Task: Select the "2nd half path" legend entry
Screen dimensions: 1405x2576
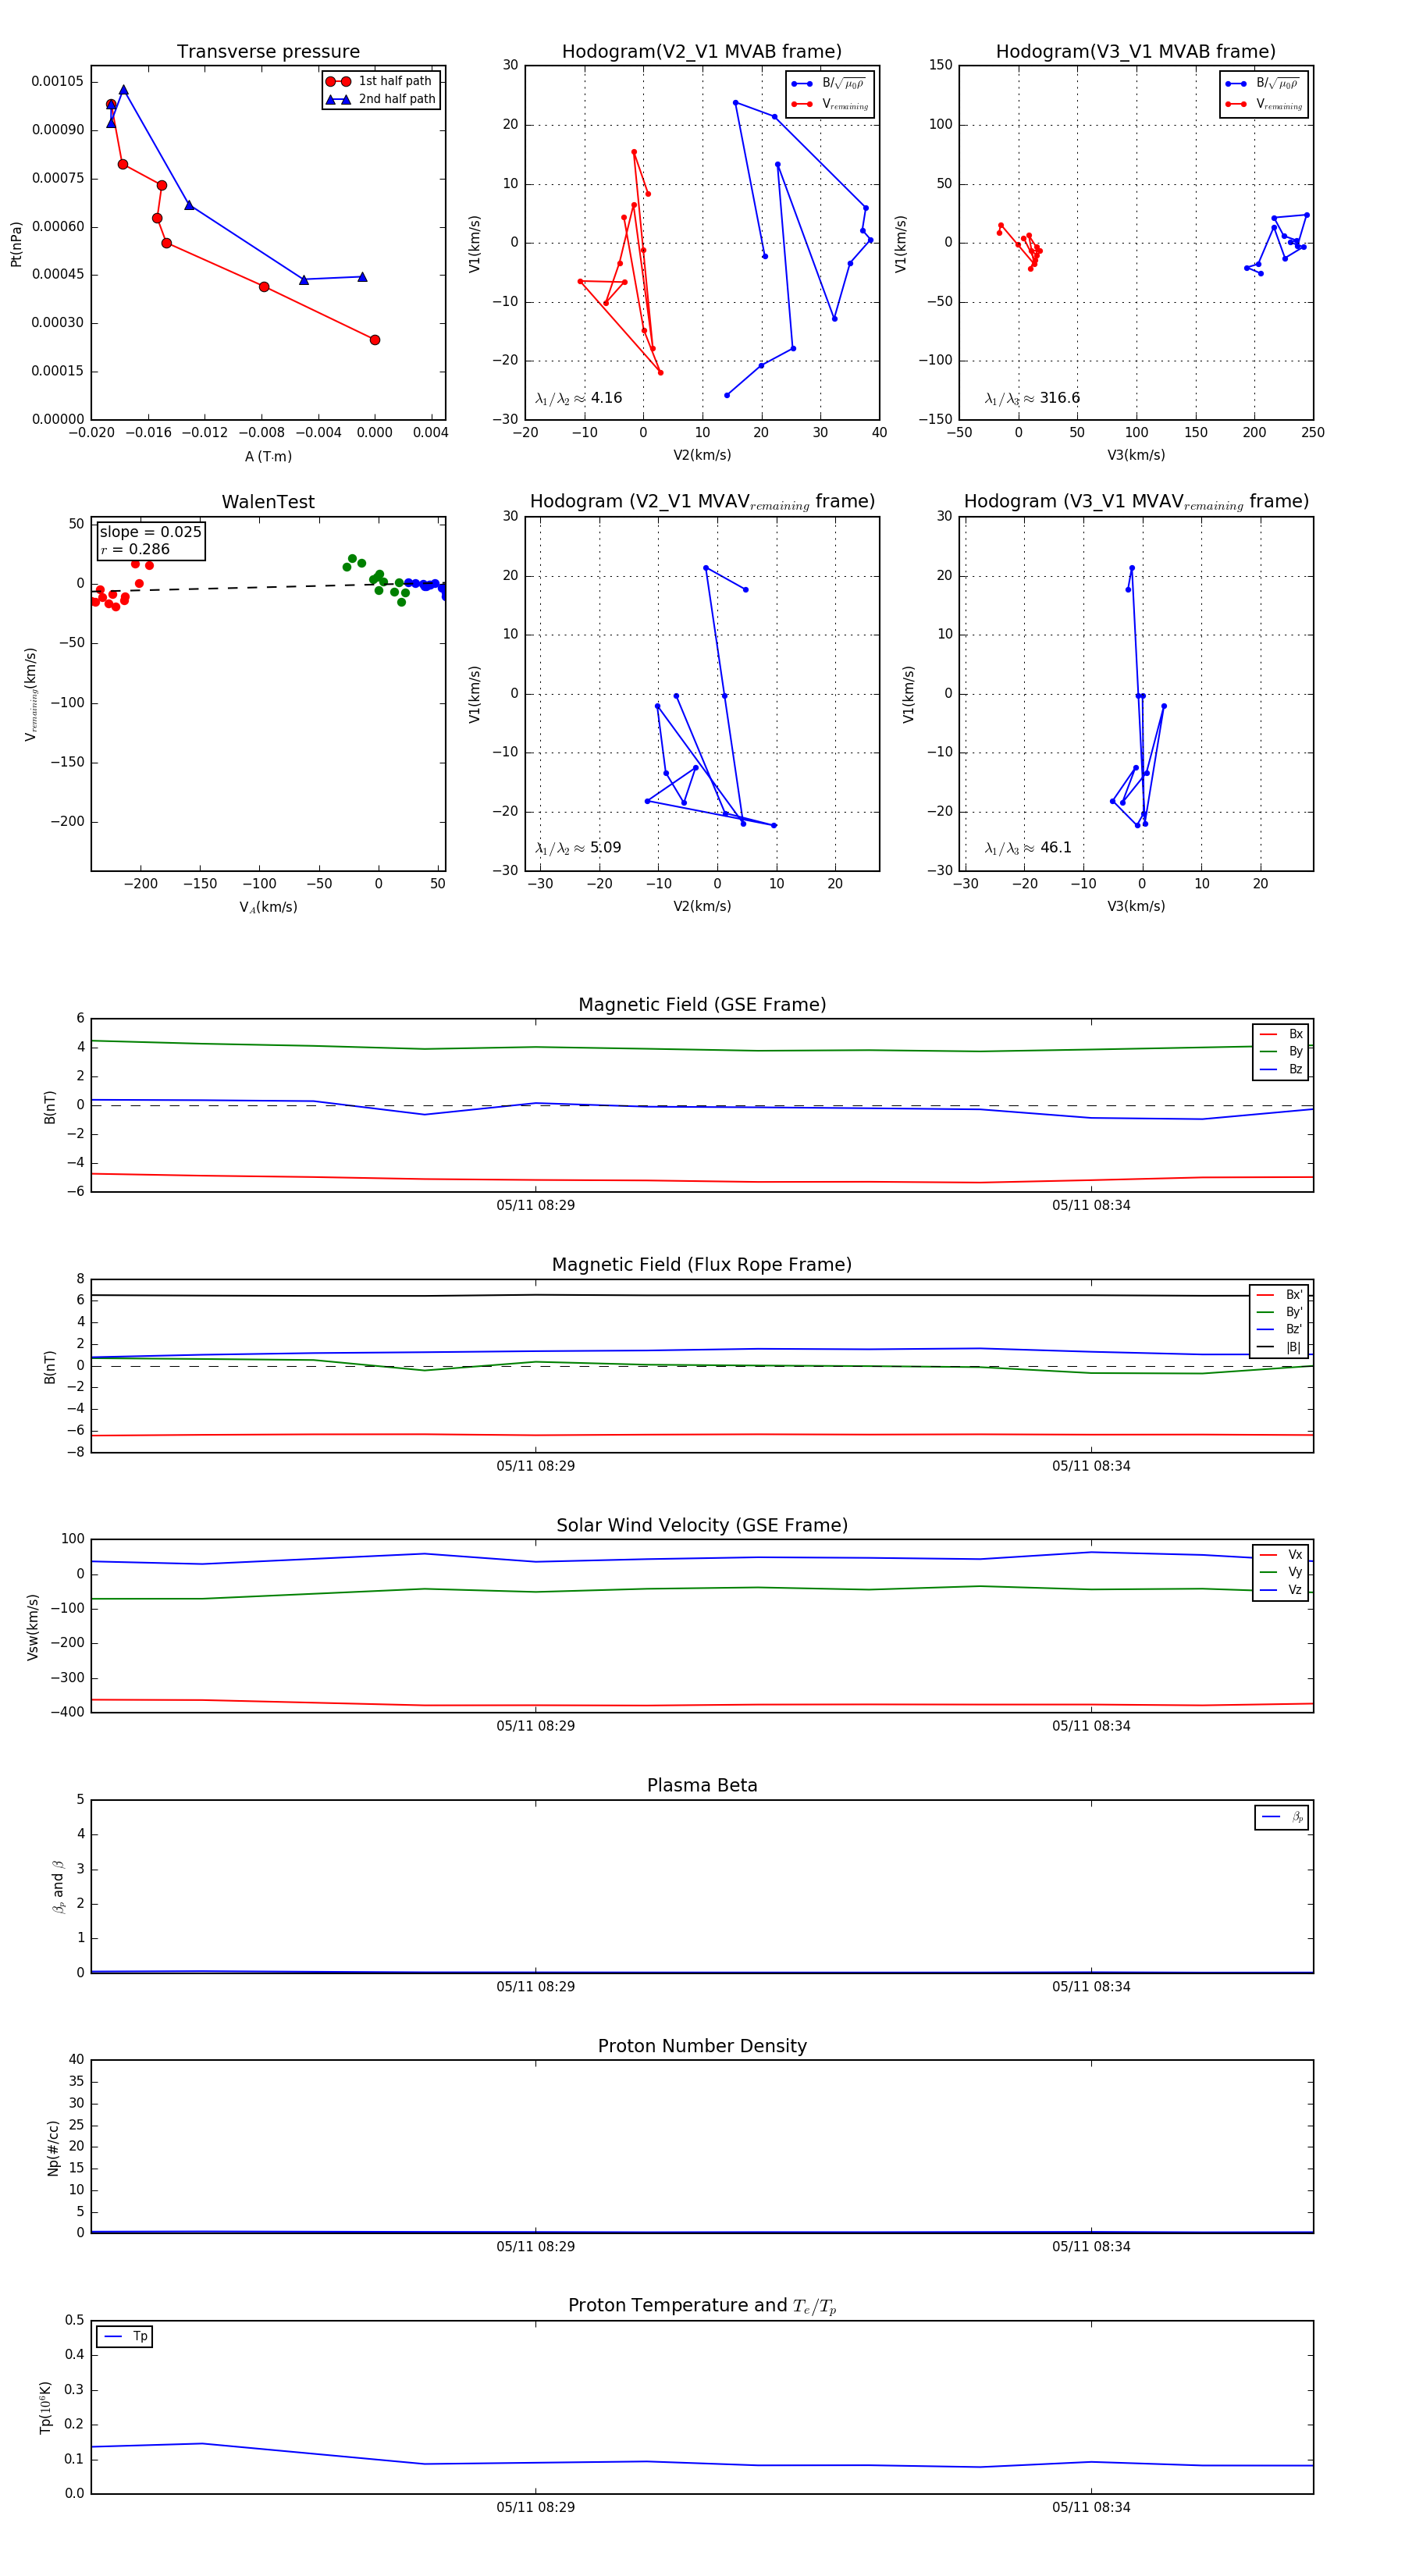Action: (380, 99)
